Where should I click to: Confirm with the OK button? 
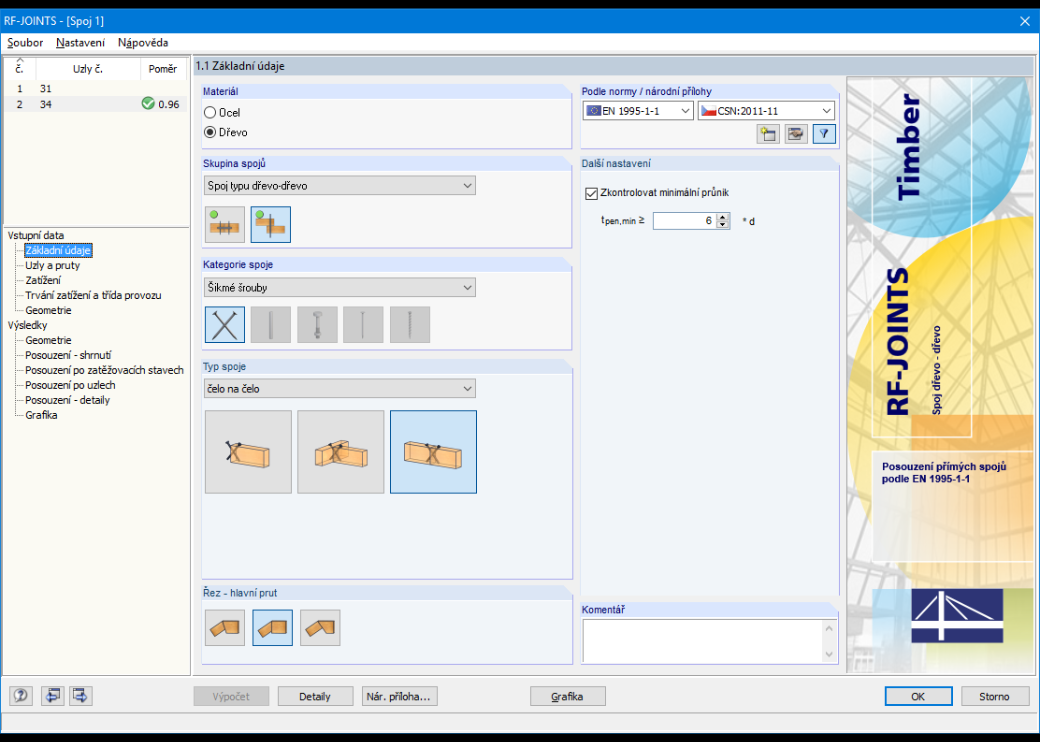(x=918, y=696)
